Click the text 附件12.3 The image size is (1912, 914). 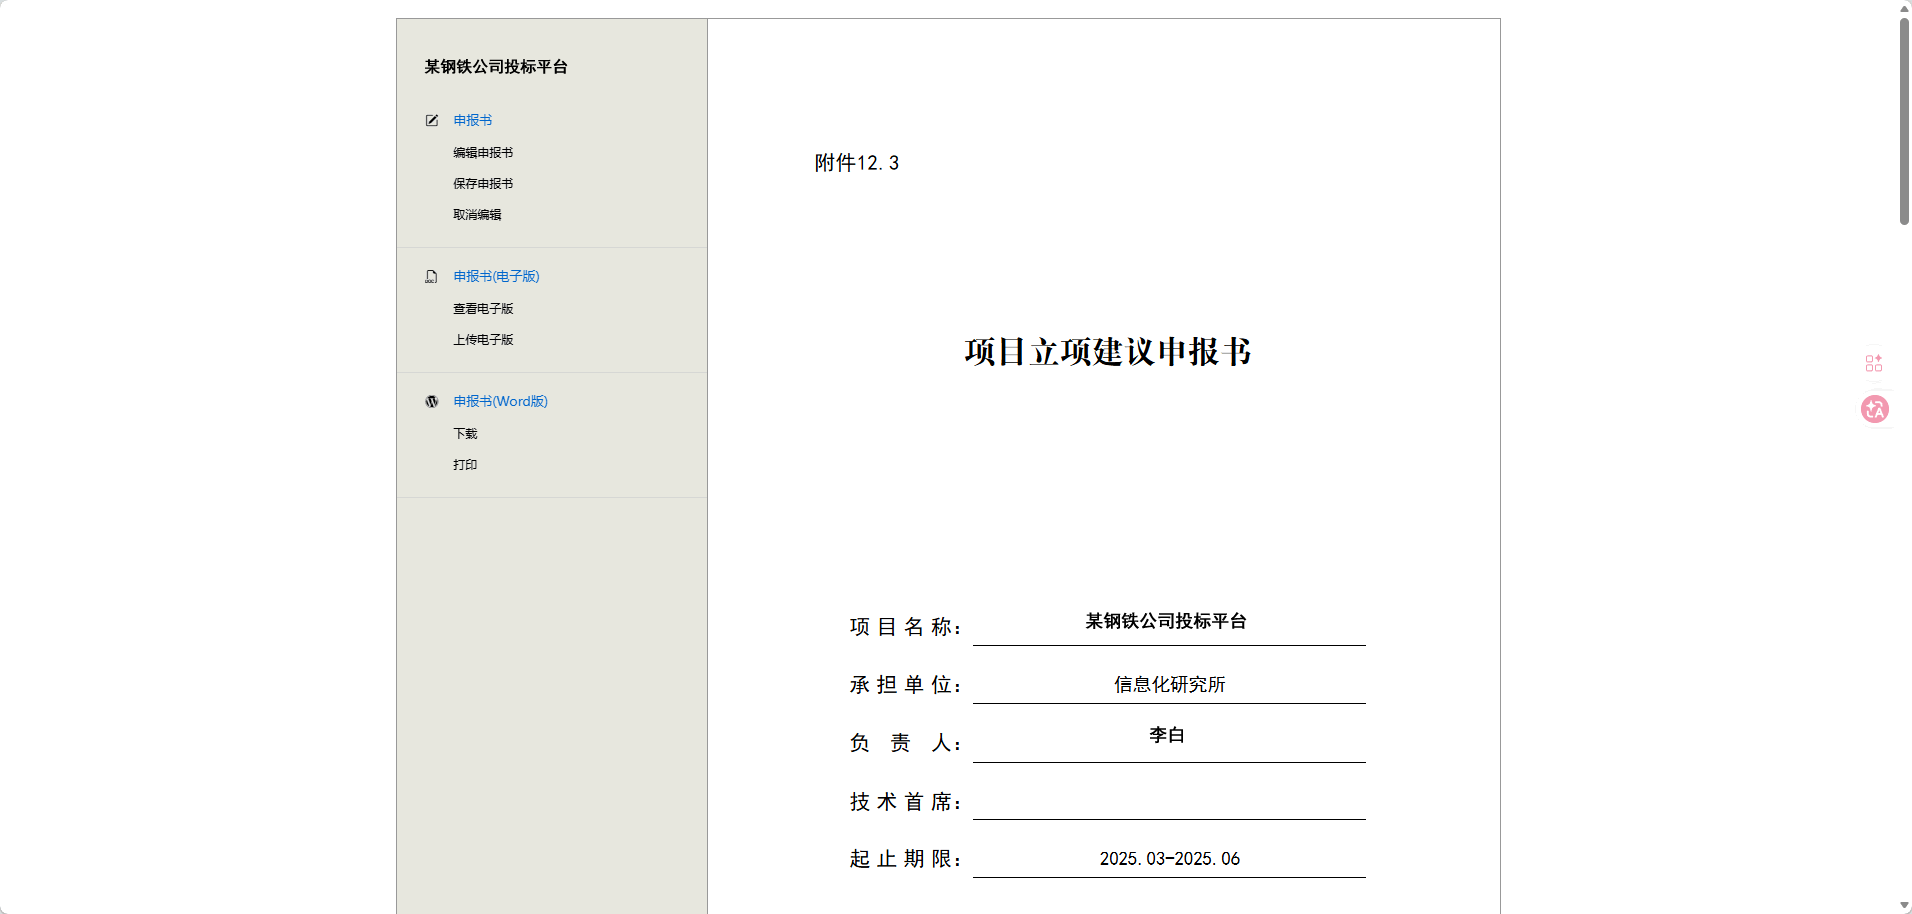click(x=857, y=163)
